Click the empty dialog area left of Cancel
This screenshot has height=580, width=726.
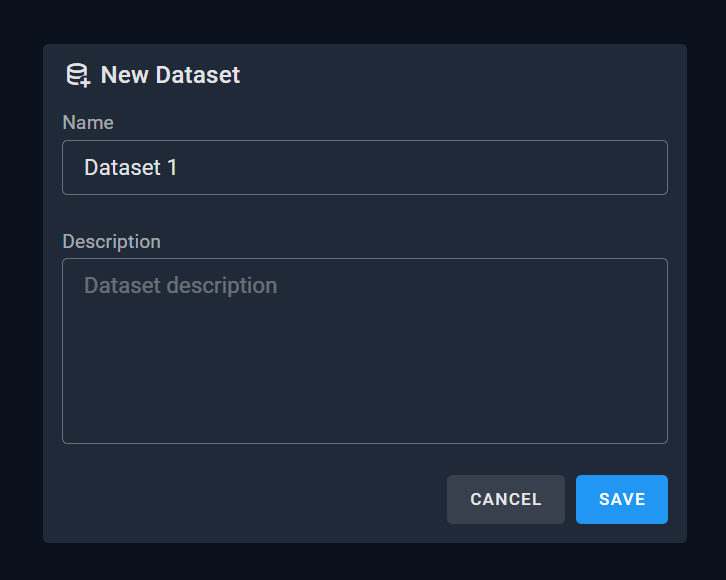[250, 499]
